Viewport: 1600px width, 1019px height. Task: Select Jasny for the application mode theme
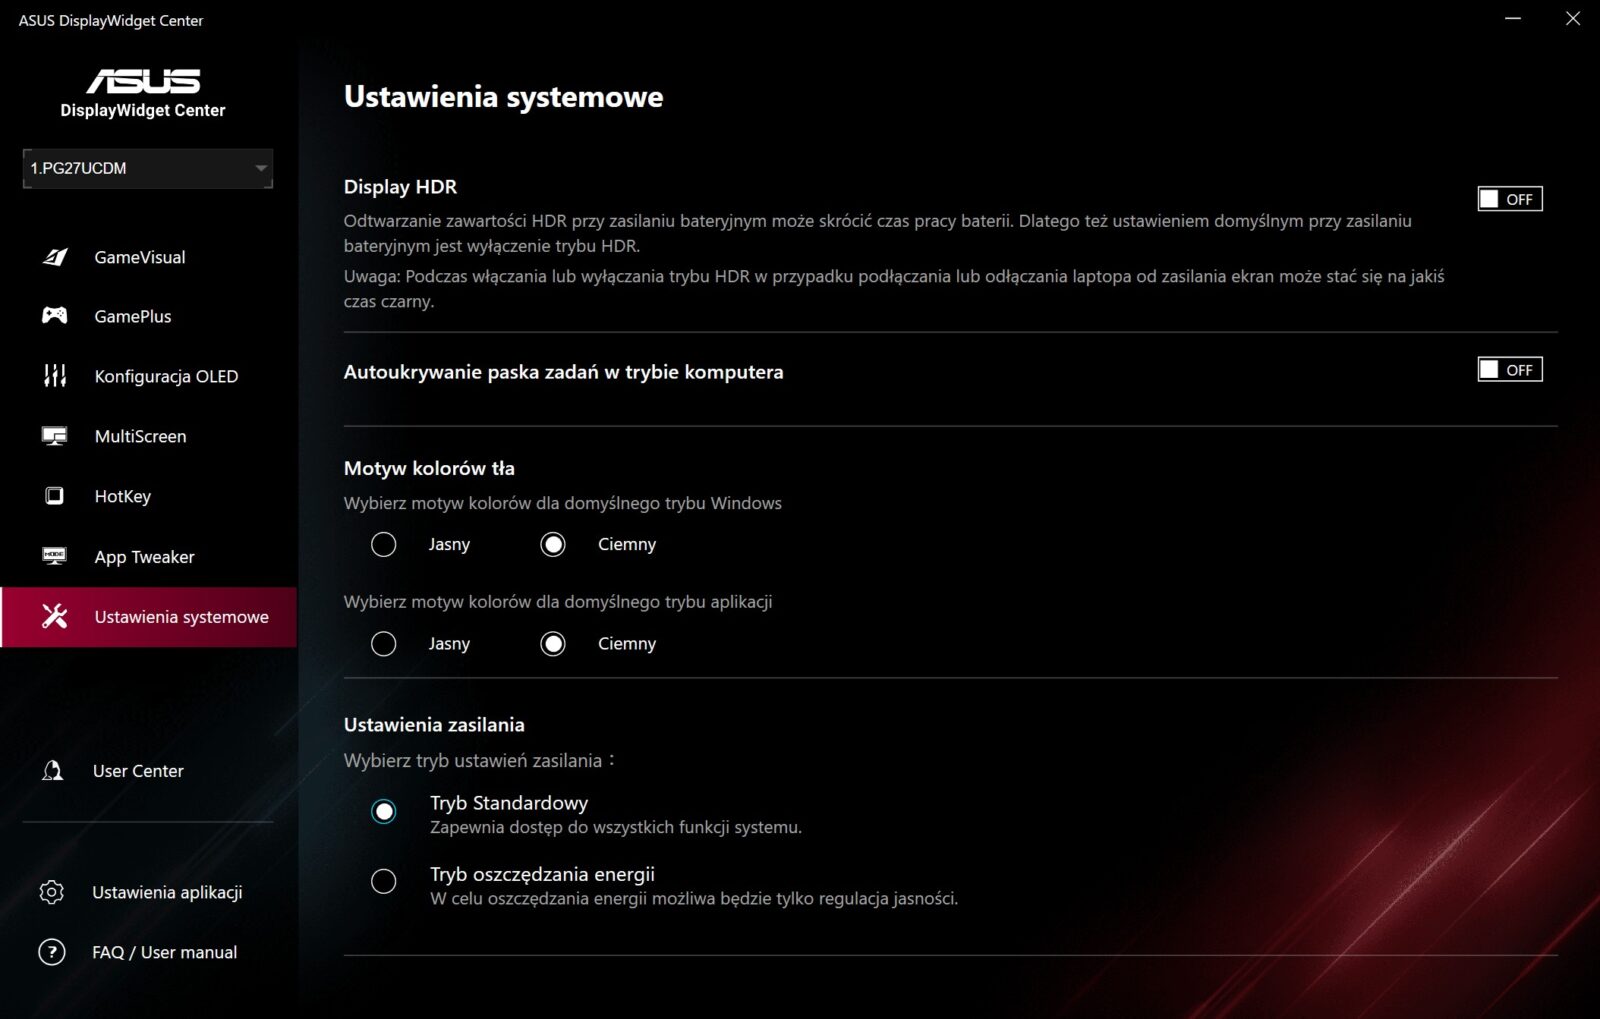[x=384, y=644]
